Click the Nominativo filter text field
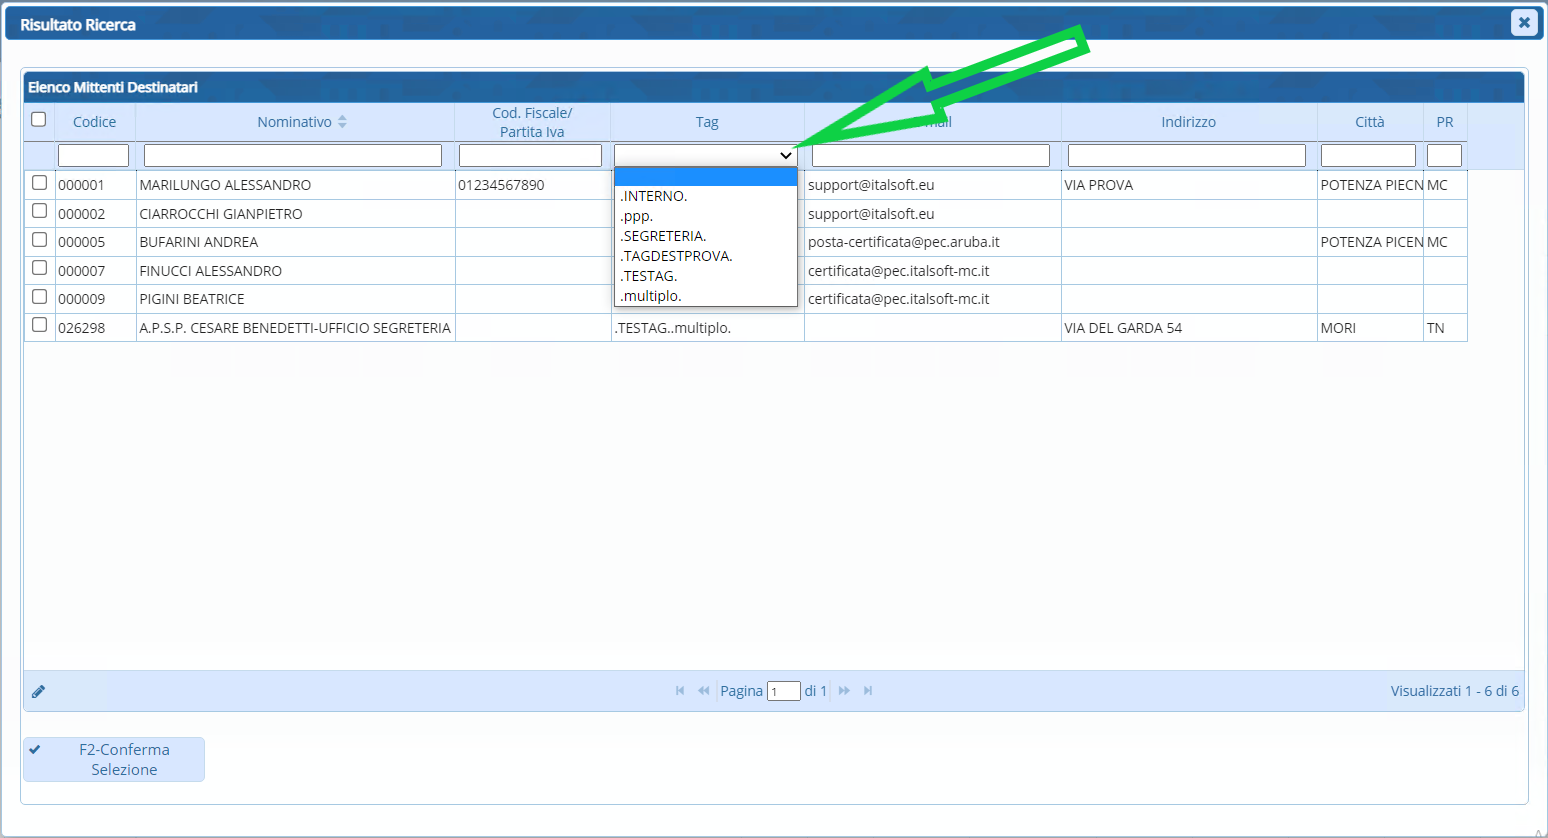The height and width of the screenshot is (838, 1548). 292,156
